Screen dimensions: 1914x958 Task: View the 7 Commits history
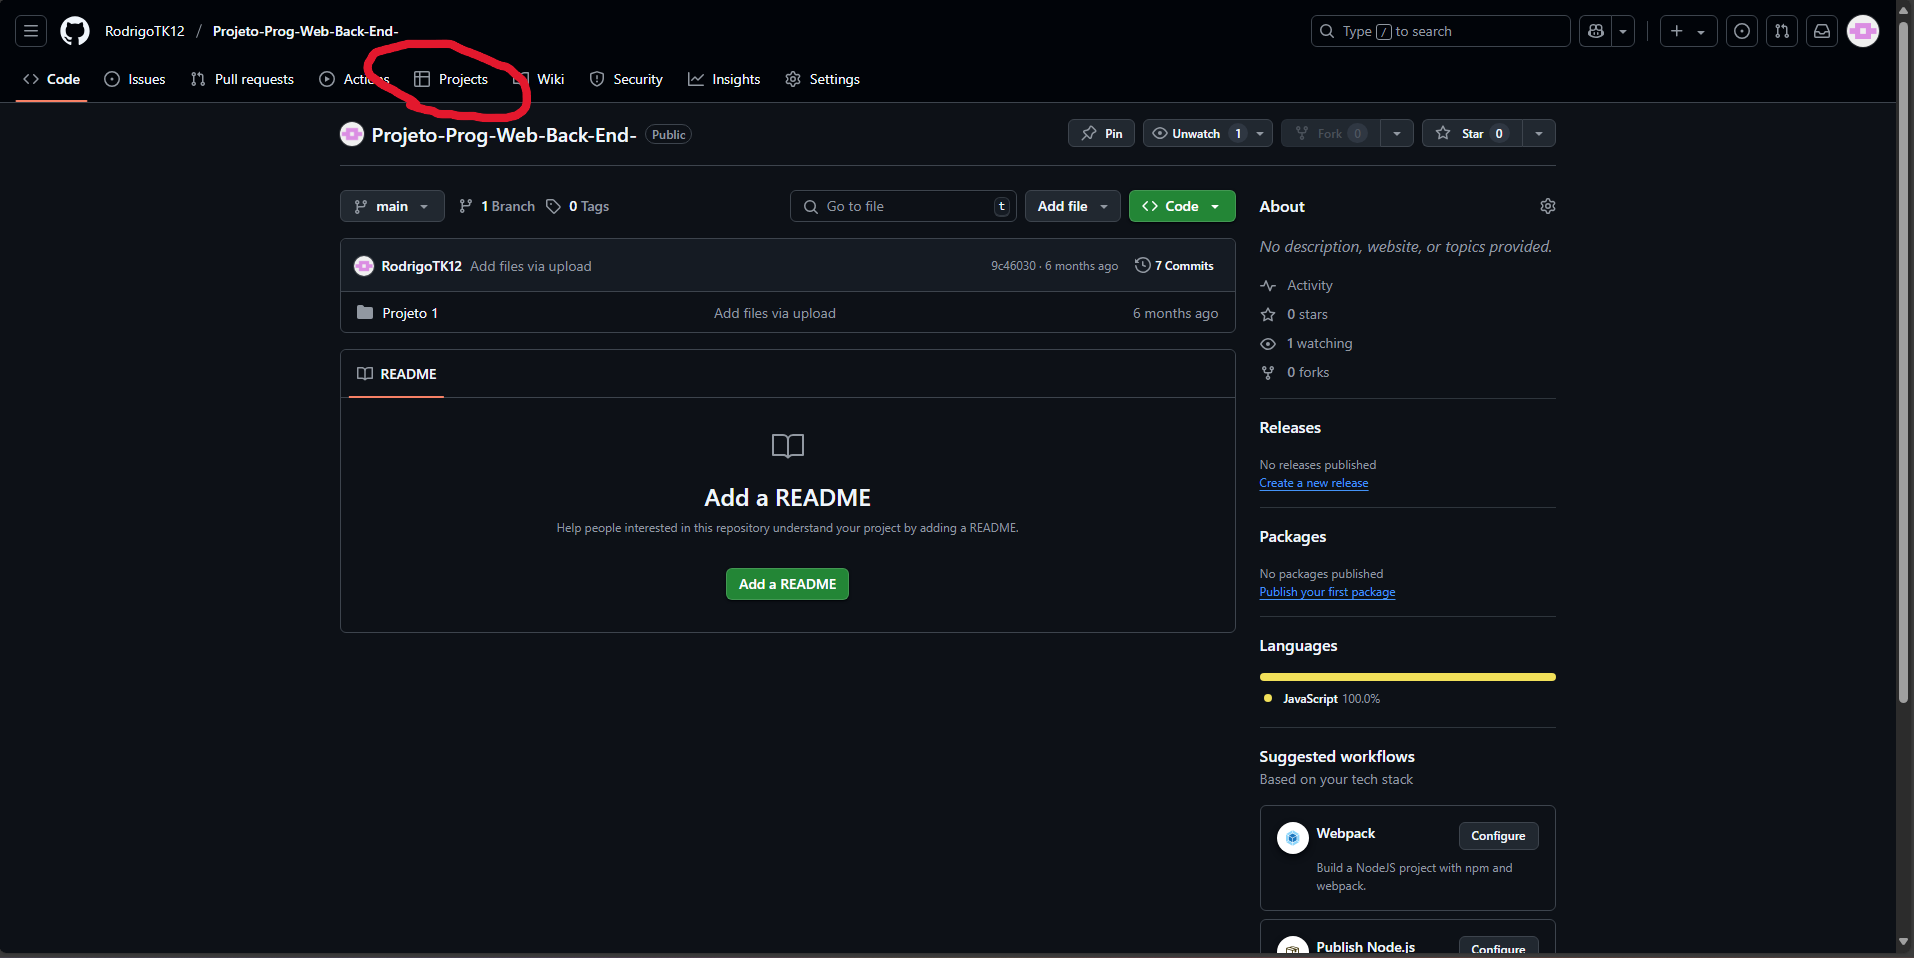[x=1174, y=265]
